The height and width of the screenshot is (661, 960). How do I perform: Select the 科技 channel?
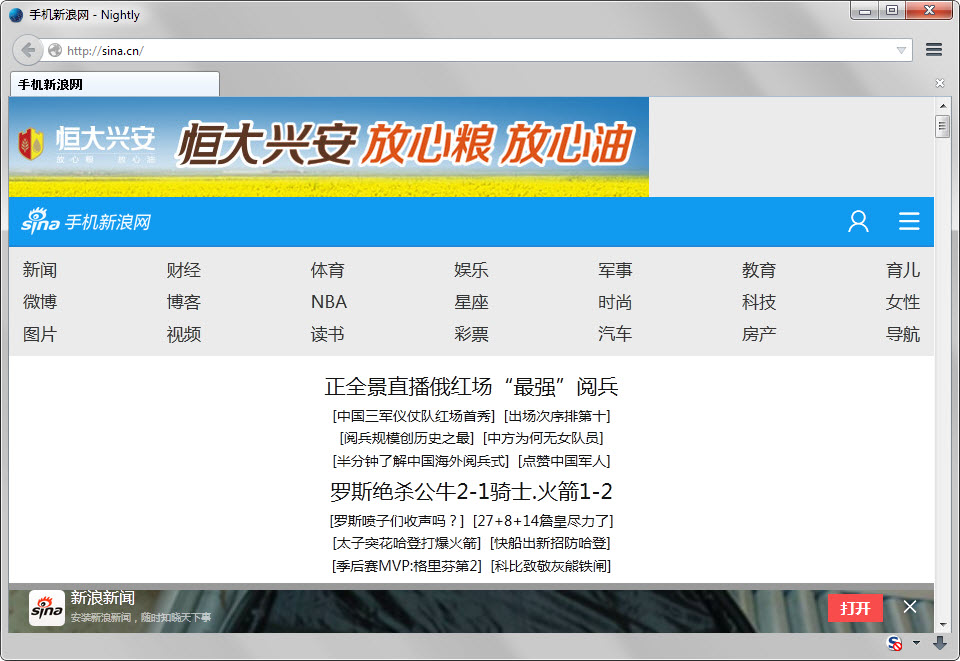[759, 302]
